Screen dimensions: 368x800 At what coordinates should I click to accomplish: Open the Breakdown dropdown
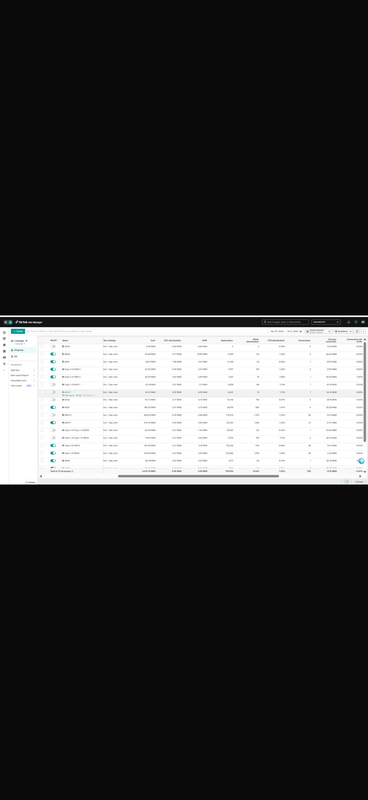343,331
